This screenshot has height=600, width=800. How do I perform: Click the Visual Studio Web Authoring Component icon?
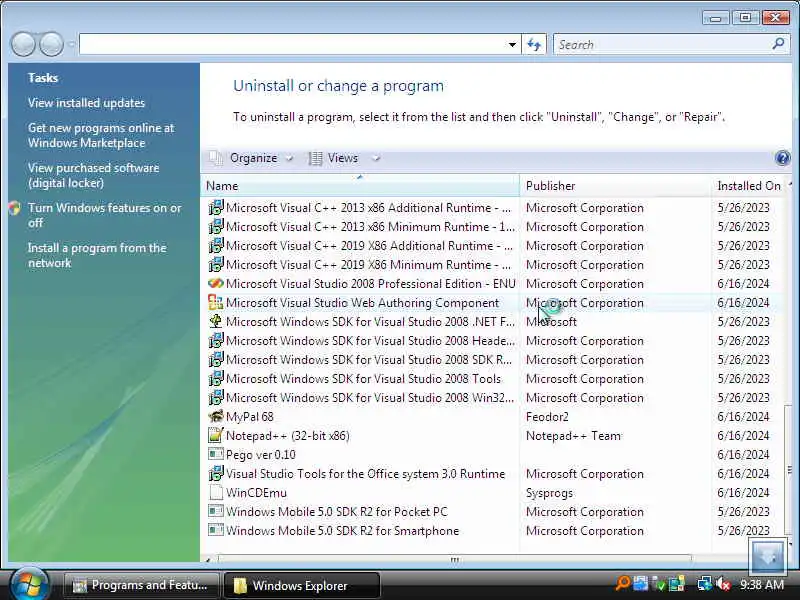tap(216, 303)
